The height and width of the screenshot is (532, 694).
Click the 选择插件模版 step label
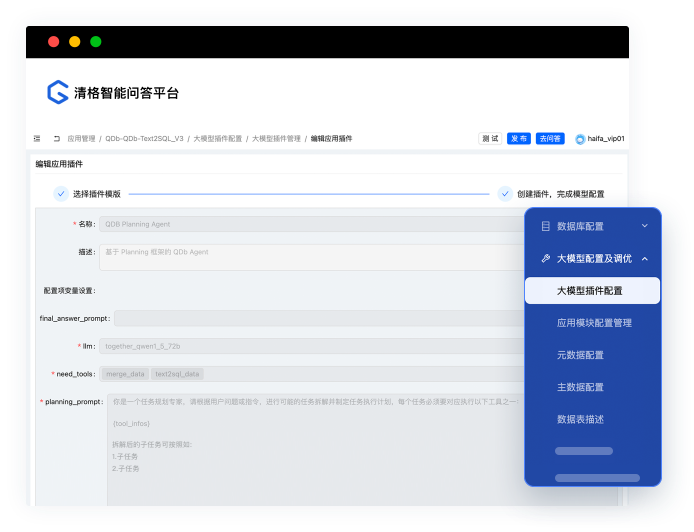97,194
